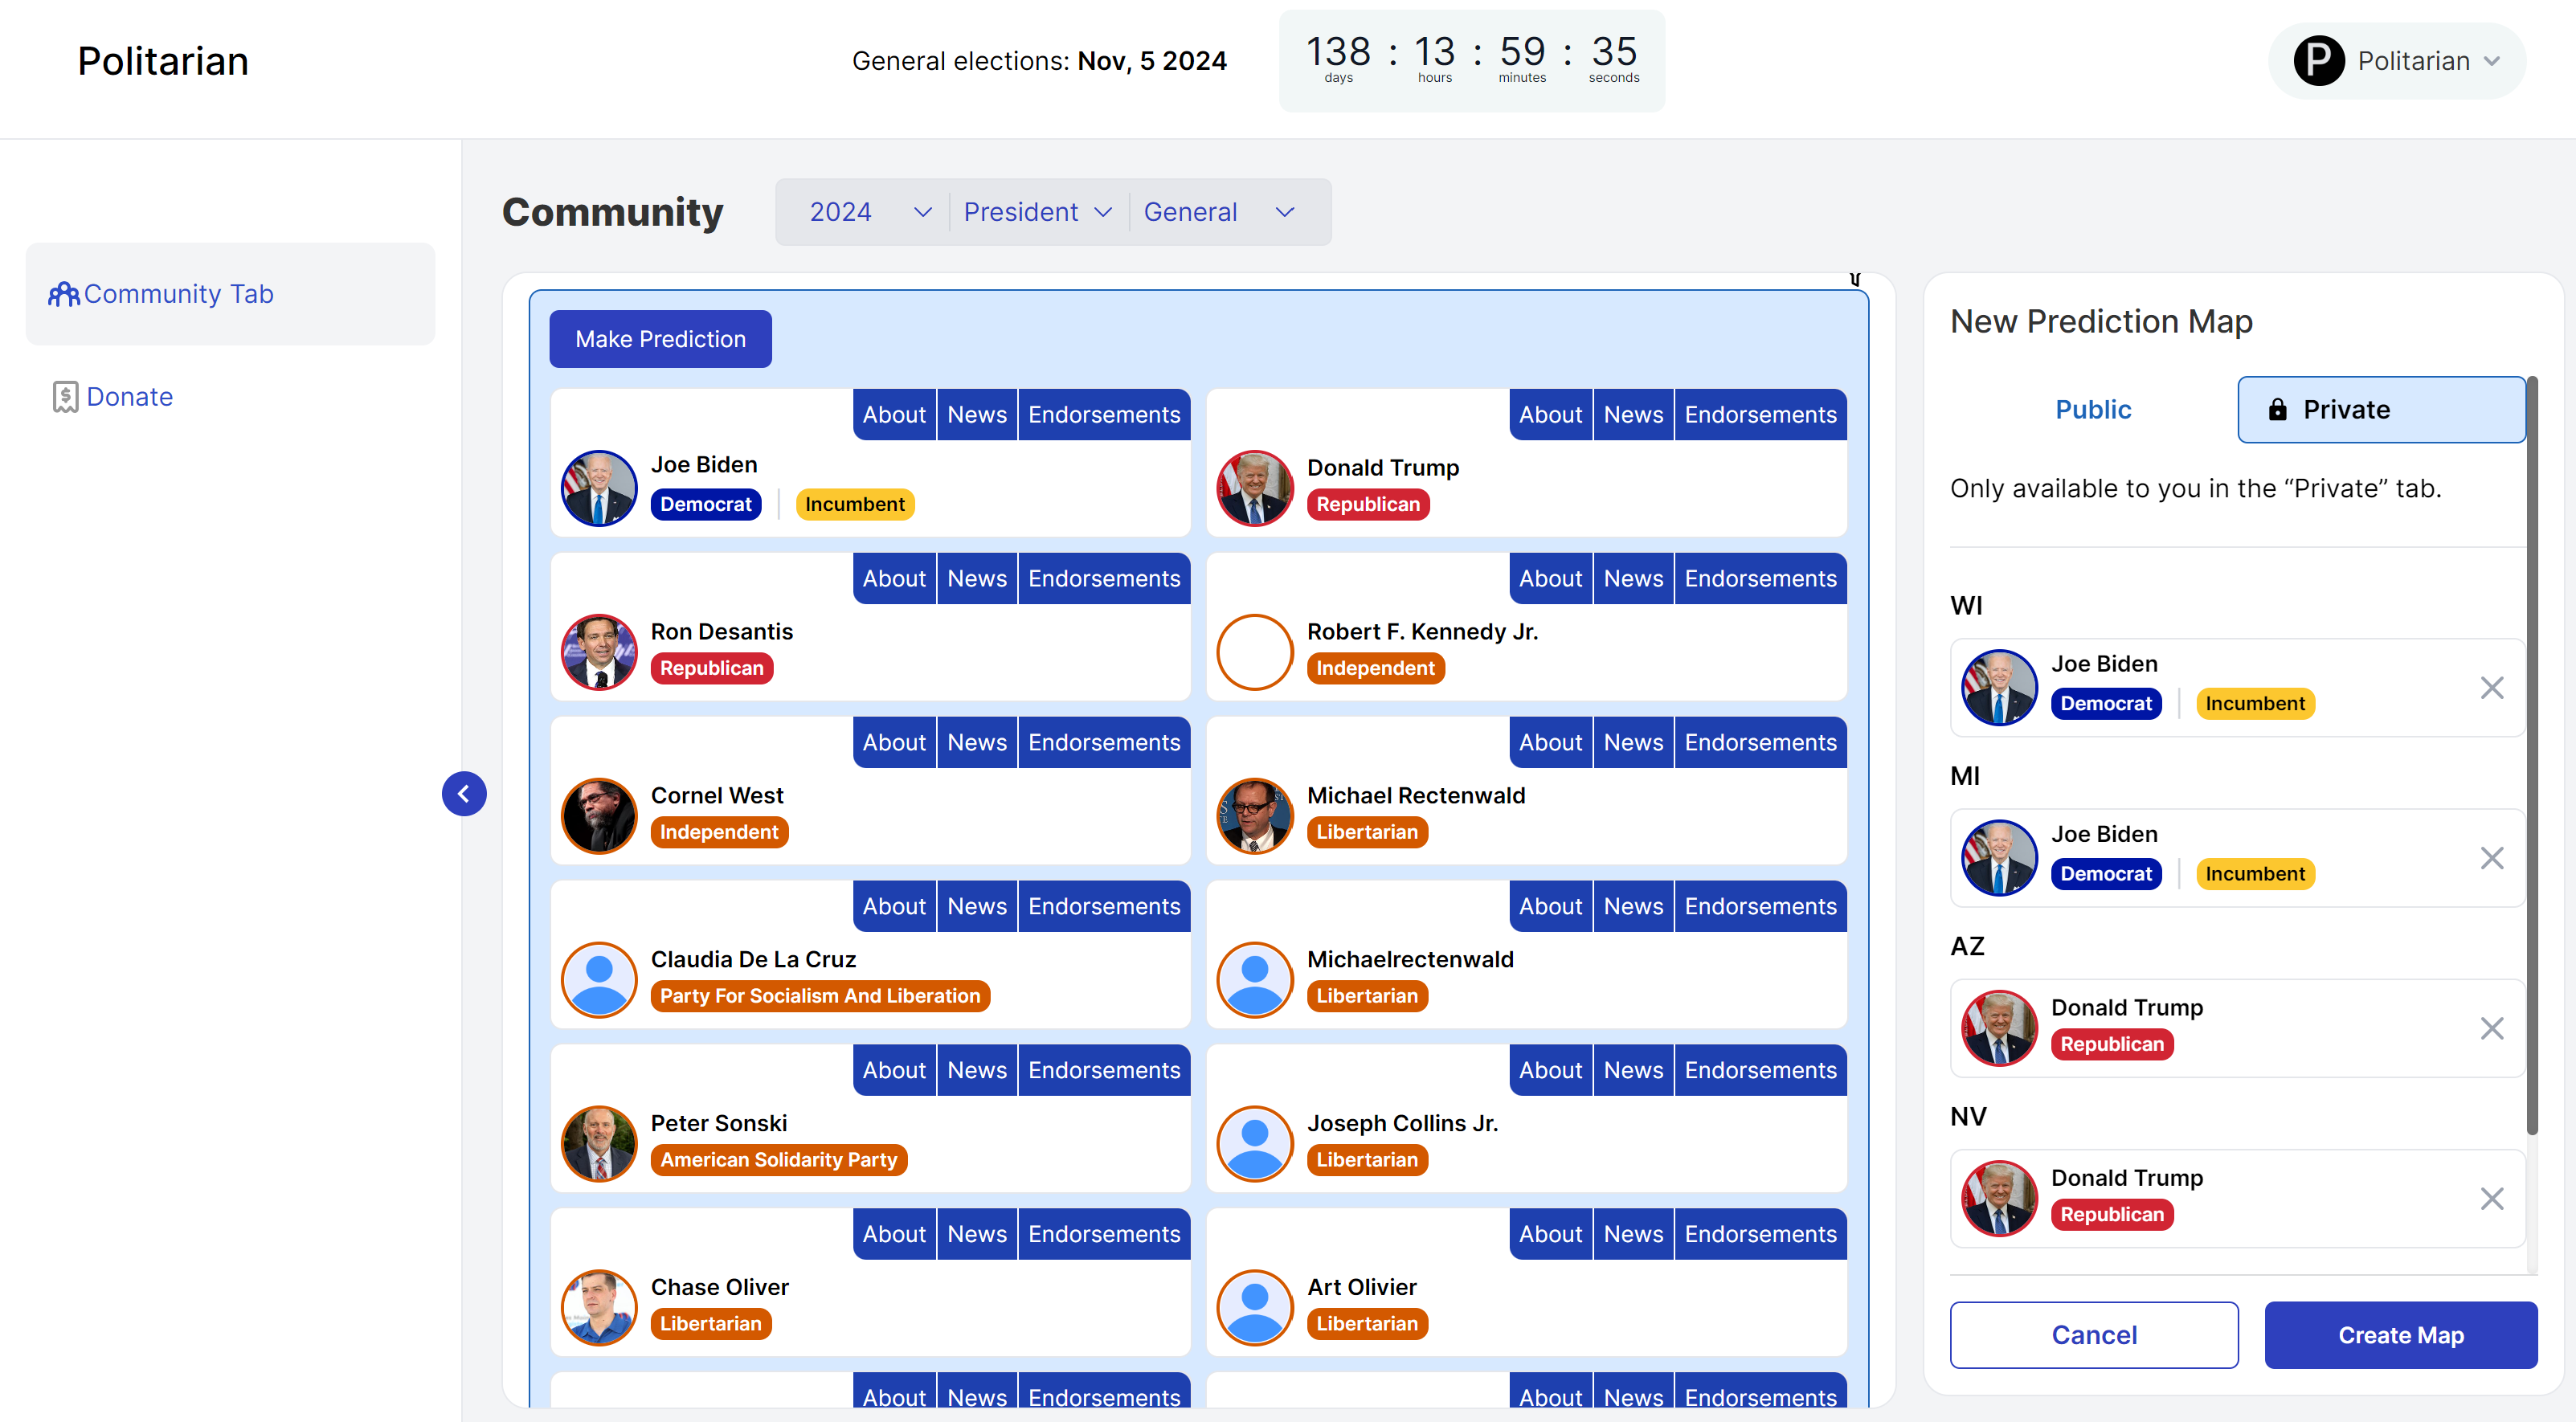Click Peter Sonski's portrait photo

pyautogui.click(x=599, y=1144)
